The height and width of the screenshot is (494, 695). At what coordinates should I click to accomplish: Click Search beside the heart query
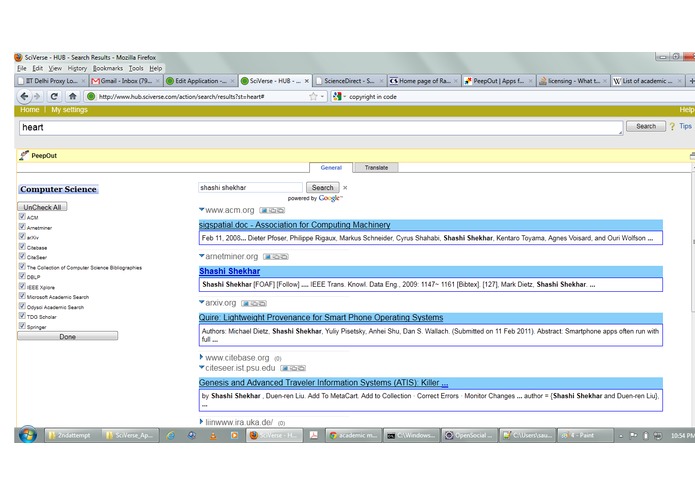[646, 126]
